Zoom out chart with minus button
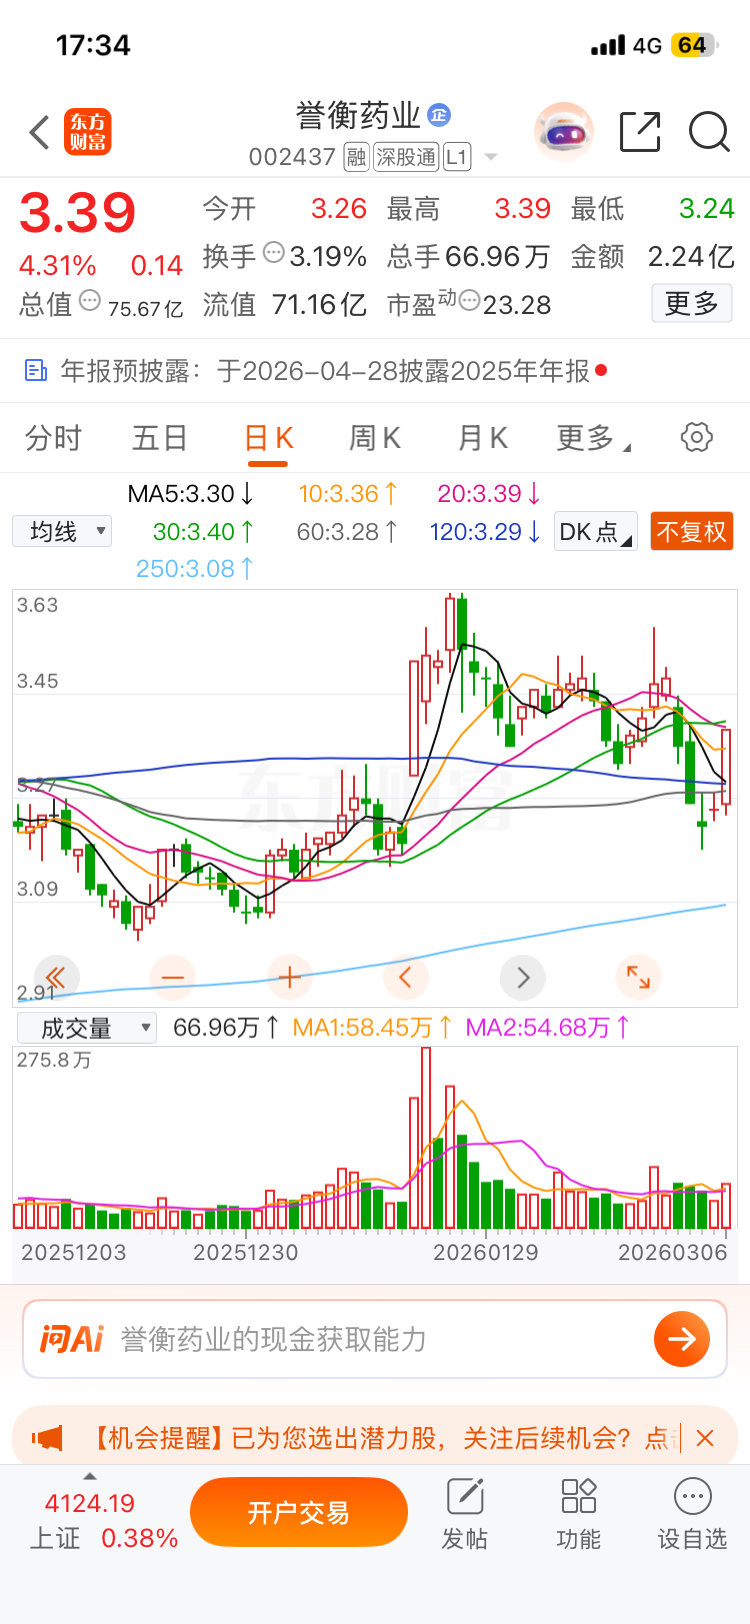Image resolution: width=750 pixels, height=1624 pixels. 173,977
